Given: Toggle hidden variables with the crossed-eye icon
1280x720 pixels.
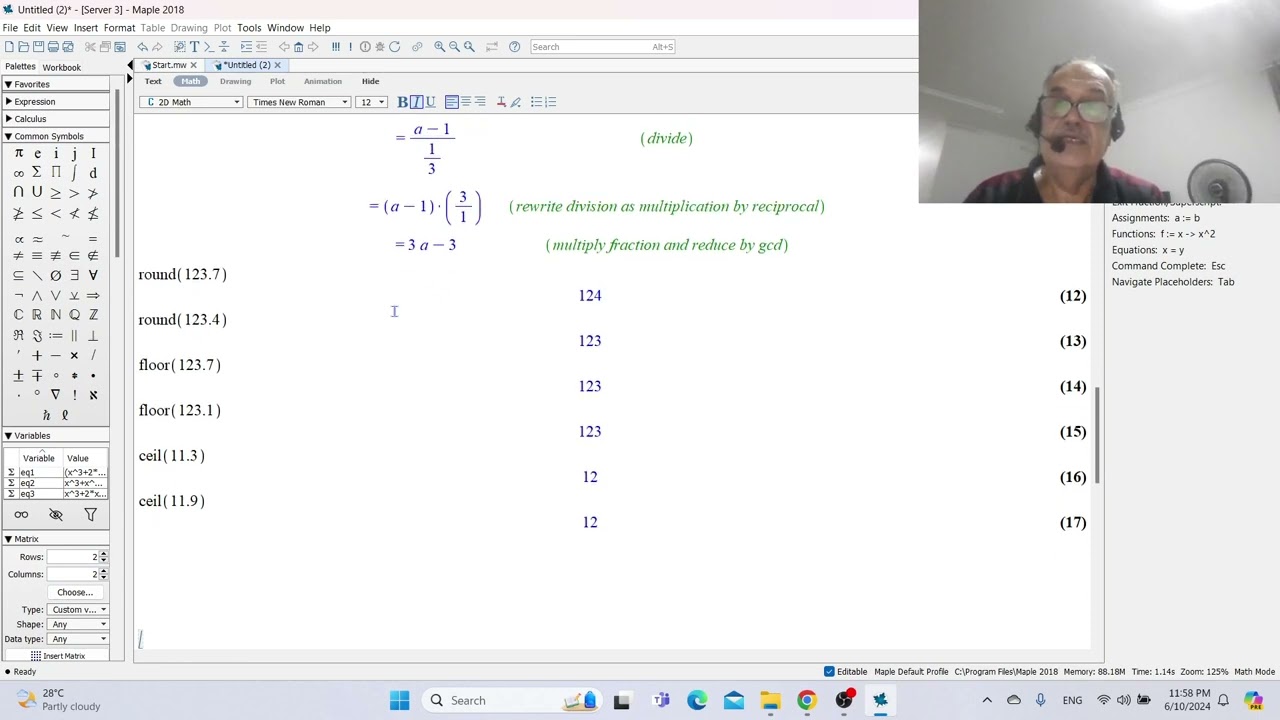Looking at the screenshot, I should coord(56,514).
